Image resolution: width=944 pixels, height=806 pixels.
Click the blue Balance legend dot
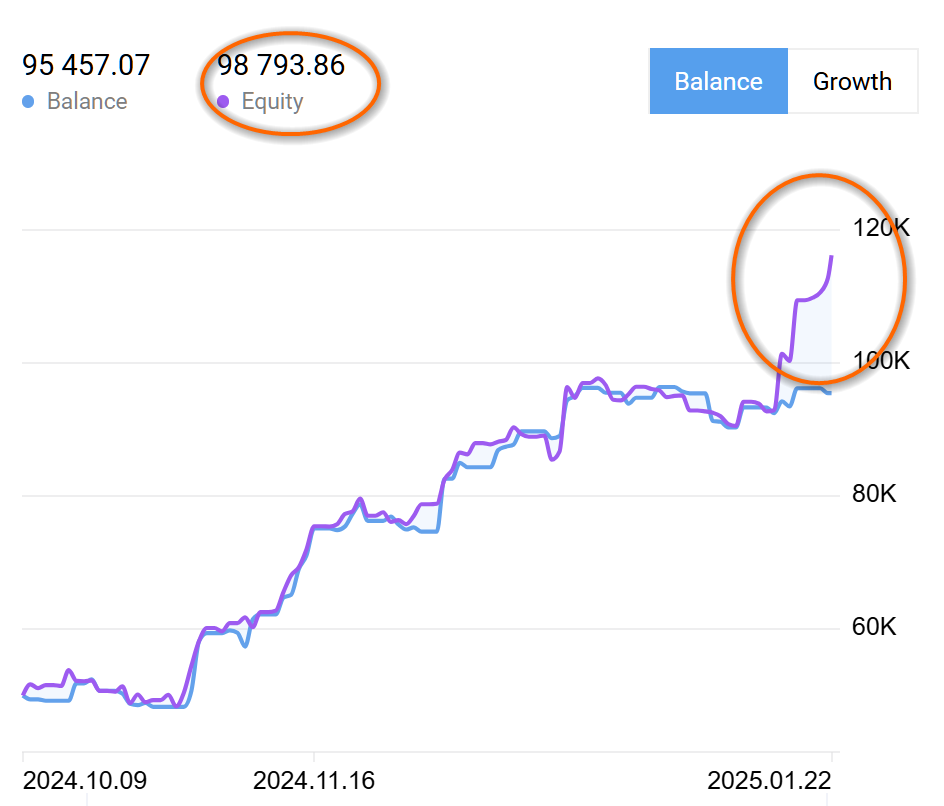[x=28, y=102]
